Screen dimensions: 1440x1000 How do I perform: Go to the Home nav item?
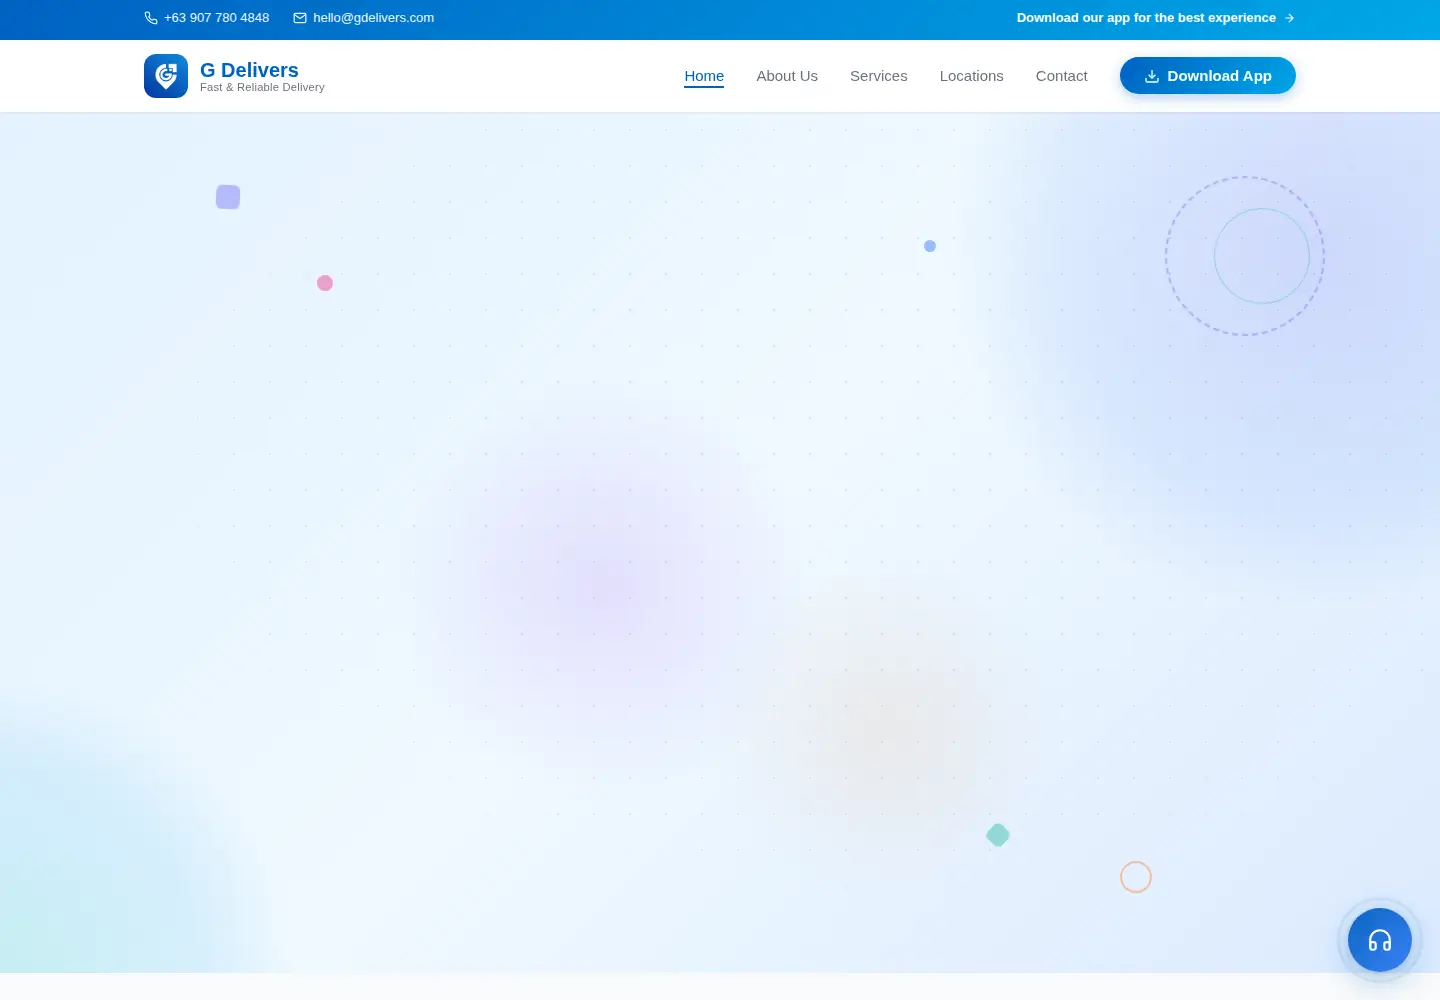[704, 76]
